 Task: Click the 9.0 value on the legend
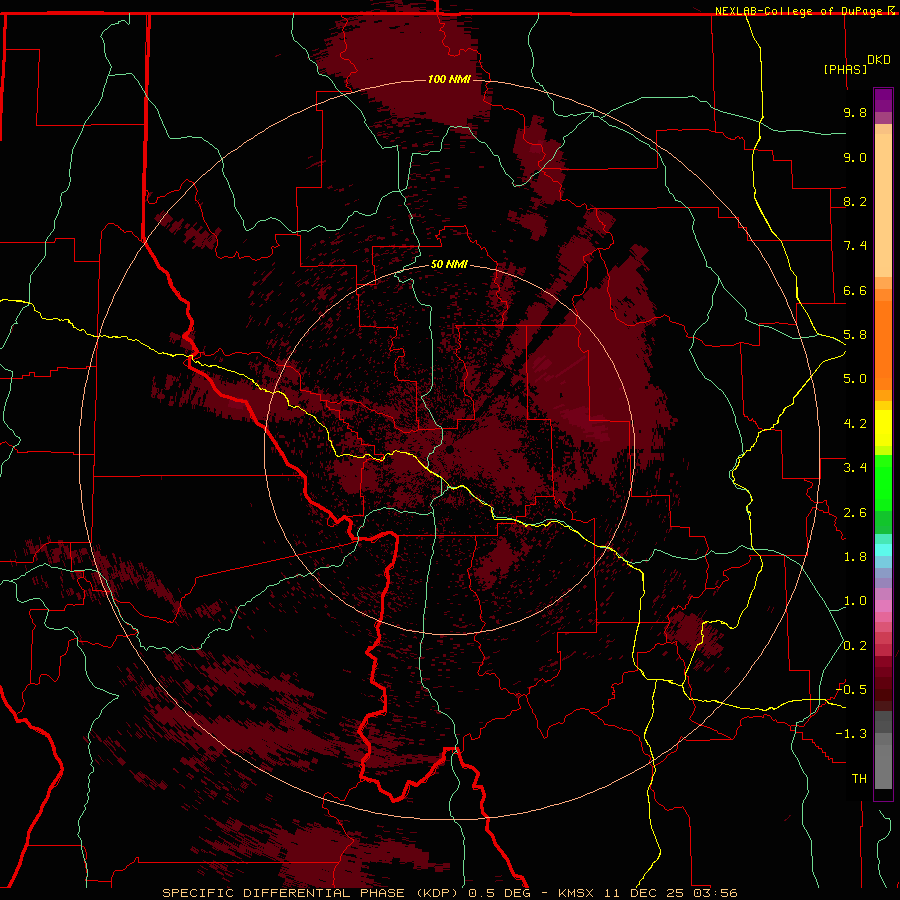click(x=855, y=157)
